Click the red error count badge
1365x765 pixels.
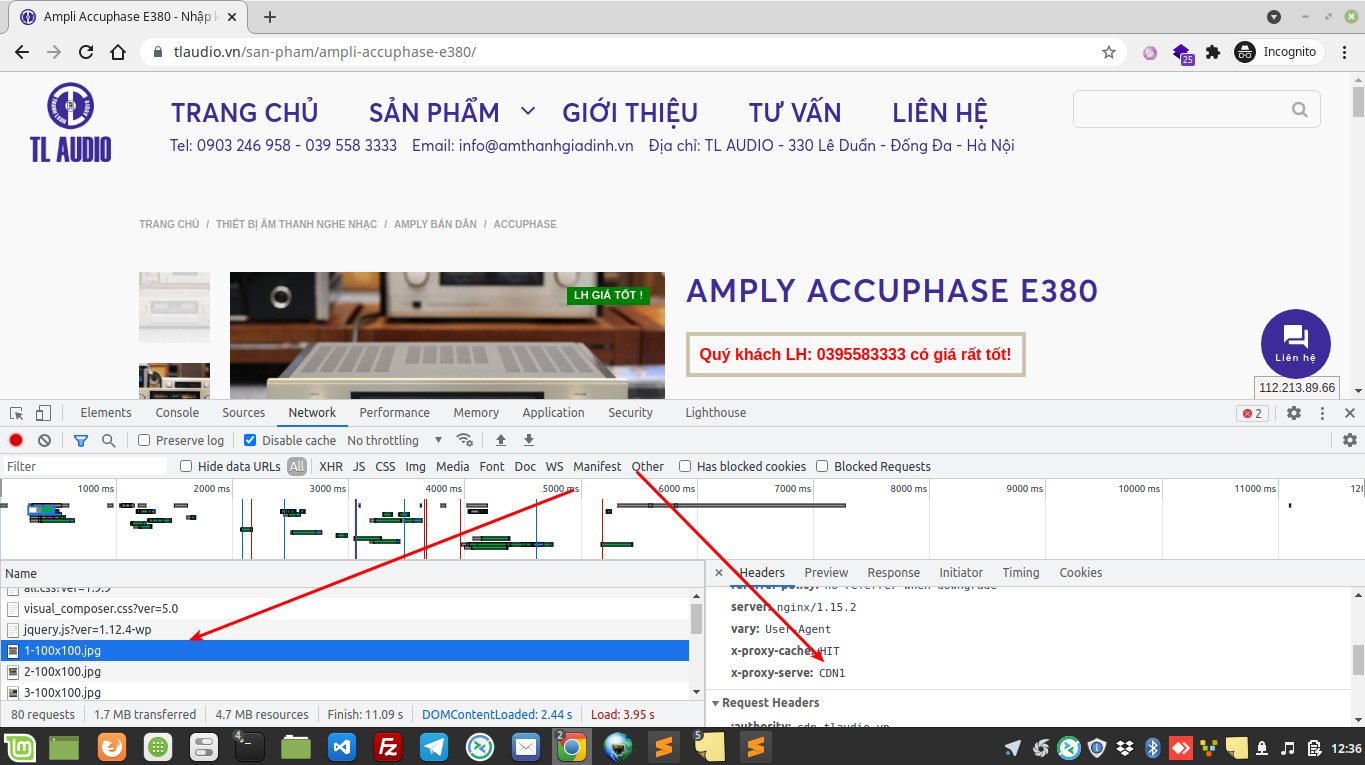pyautogui.click(x=1252, y=413)
